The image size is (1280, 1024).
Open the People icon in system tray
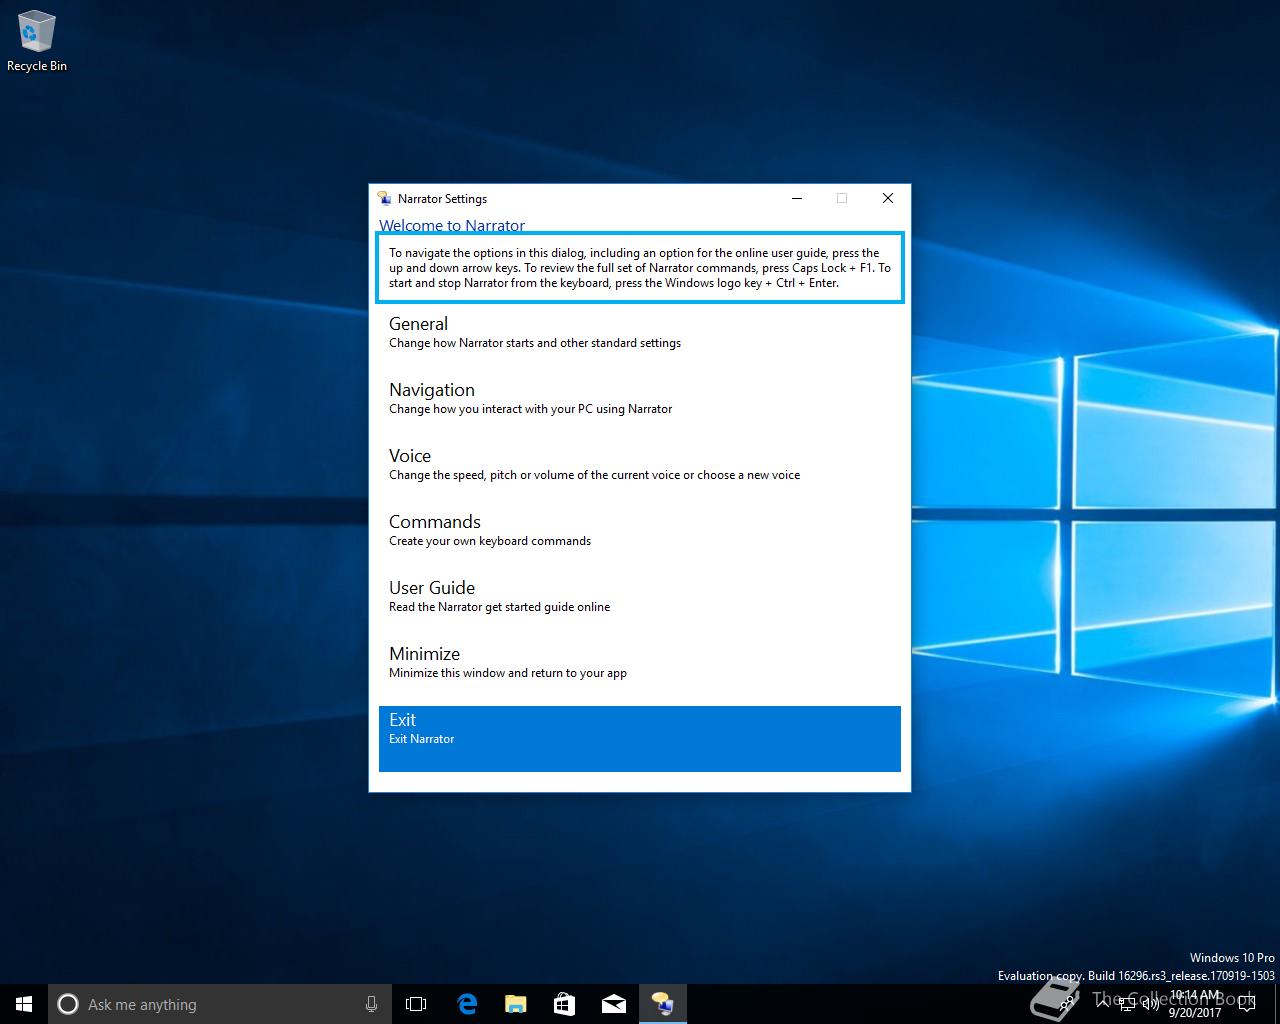click(x=1067, y=1004)
